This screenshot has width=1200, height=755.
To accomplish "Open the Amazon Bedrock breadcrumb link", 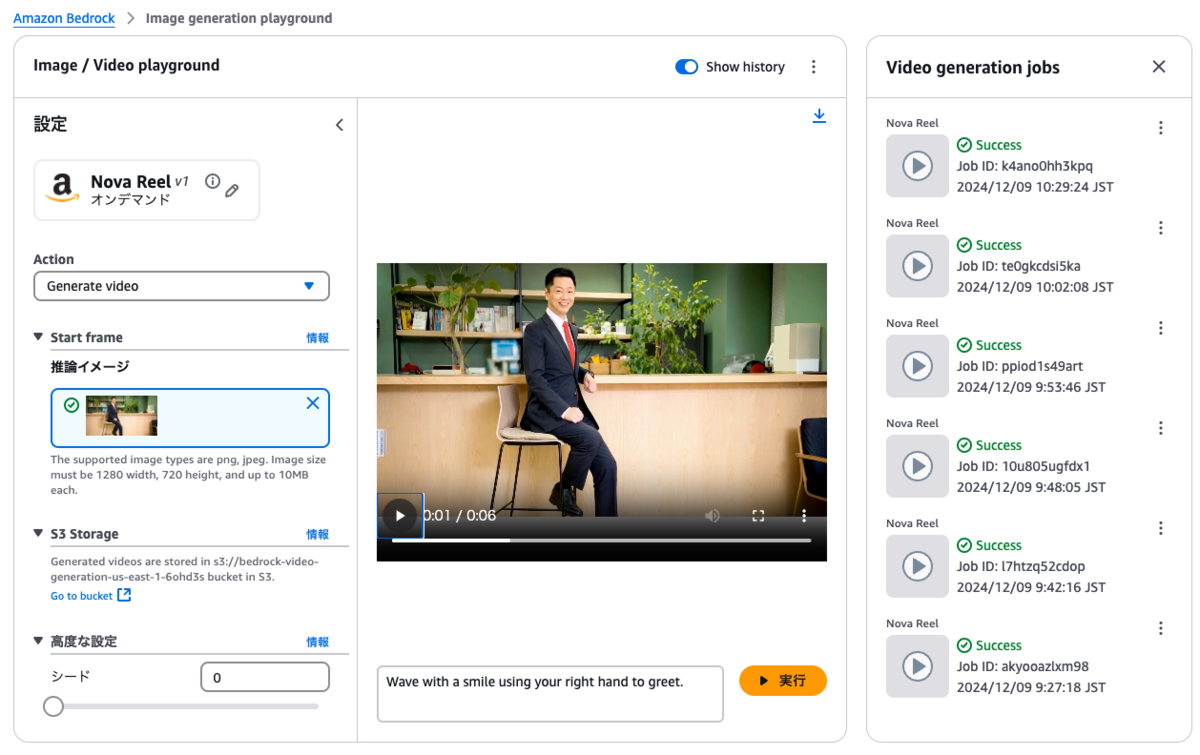I will (64, 18).
